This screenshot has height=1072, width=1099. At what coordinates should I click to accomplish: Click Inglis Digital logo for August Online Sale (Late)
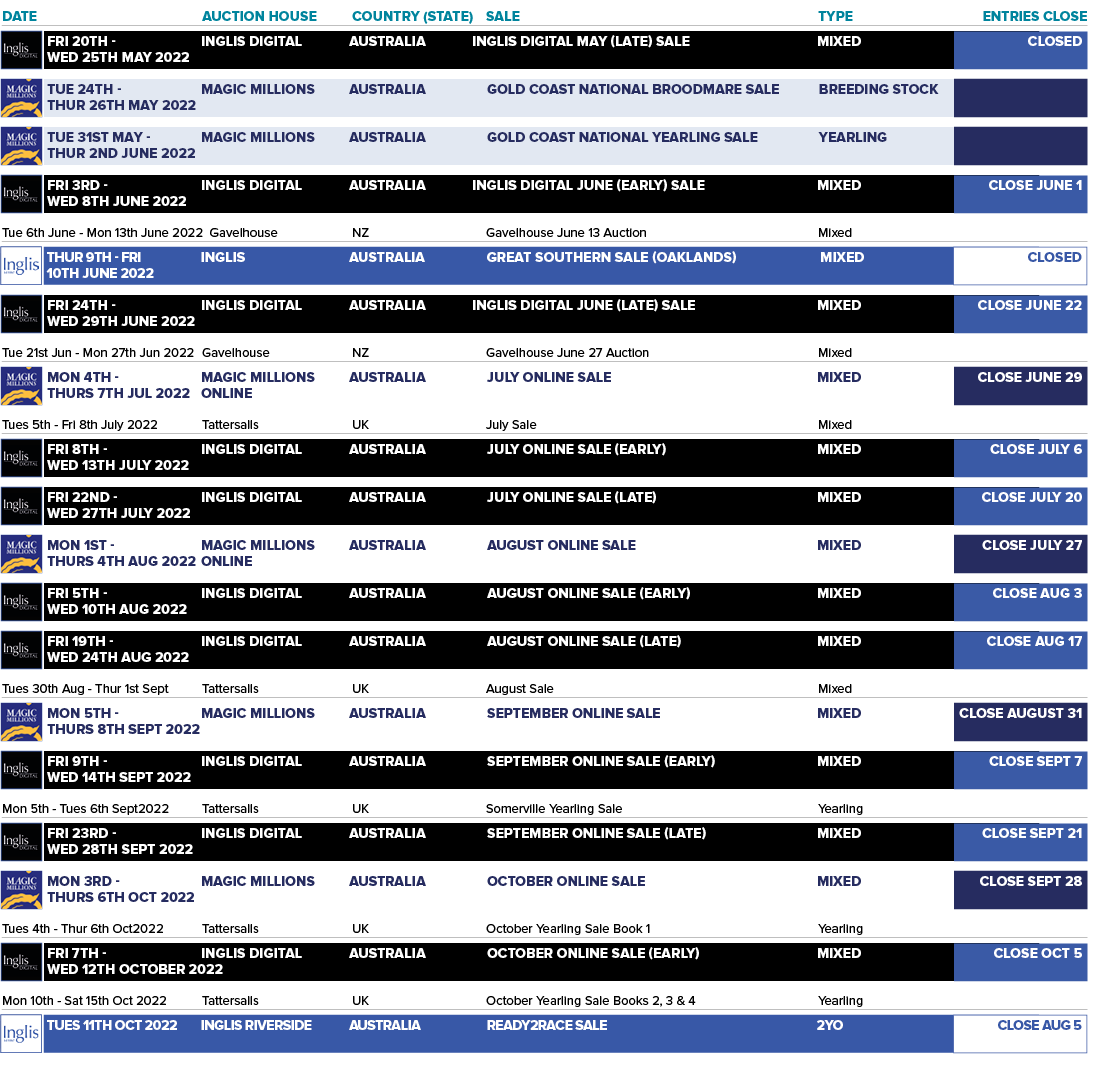click(x=21, y=650)
